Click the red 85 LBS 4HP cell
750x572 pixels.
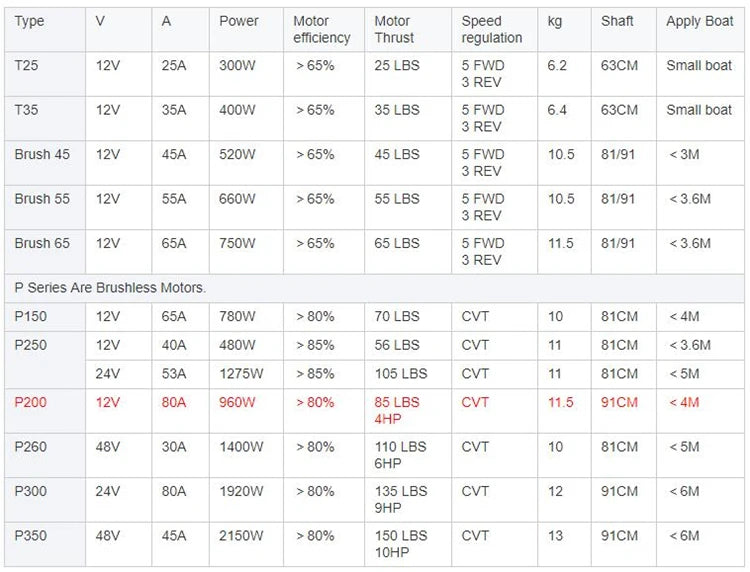tap(398, 410)
